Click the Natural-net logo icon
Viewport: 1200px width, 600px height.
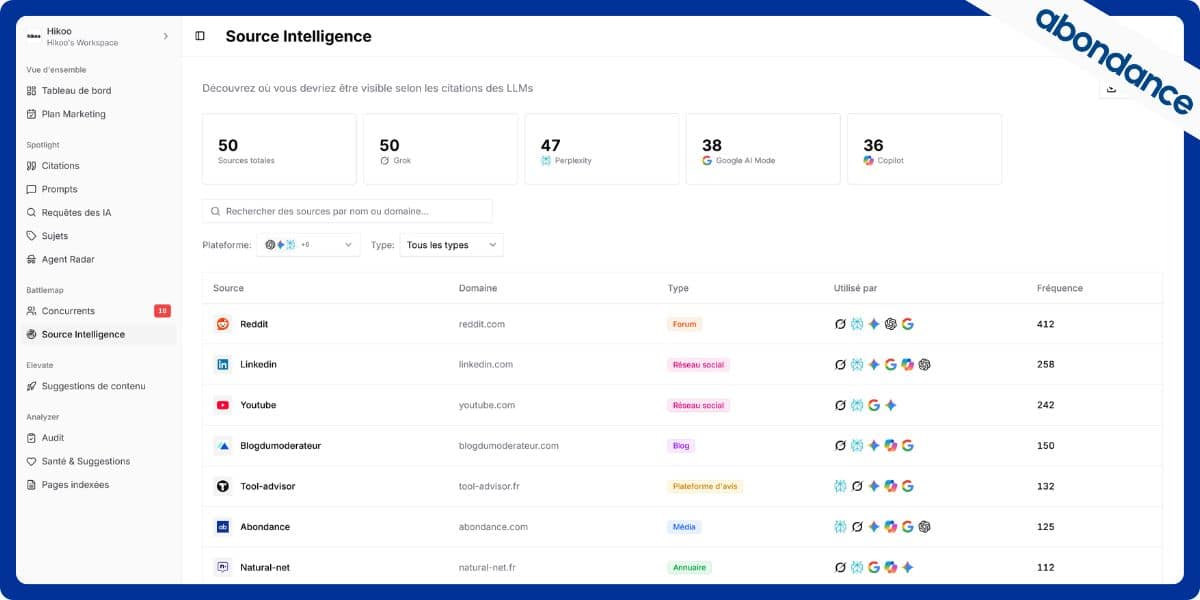[x=223, y=567]
